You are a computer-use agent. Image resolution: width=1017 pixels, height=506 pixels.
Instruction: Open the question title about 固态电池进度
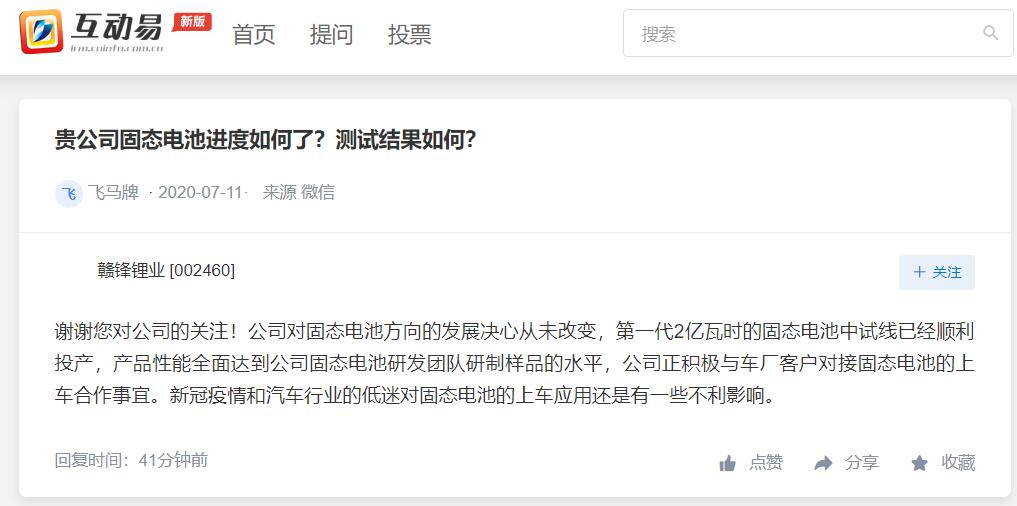tap(266, 140)
